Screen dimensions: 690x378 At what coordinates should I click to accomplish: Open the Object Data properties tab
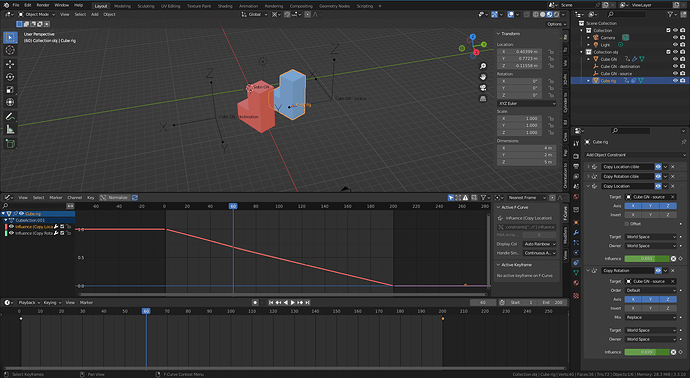[576, 273]
